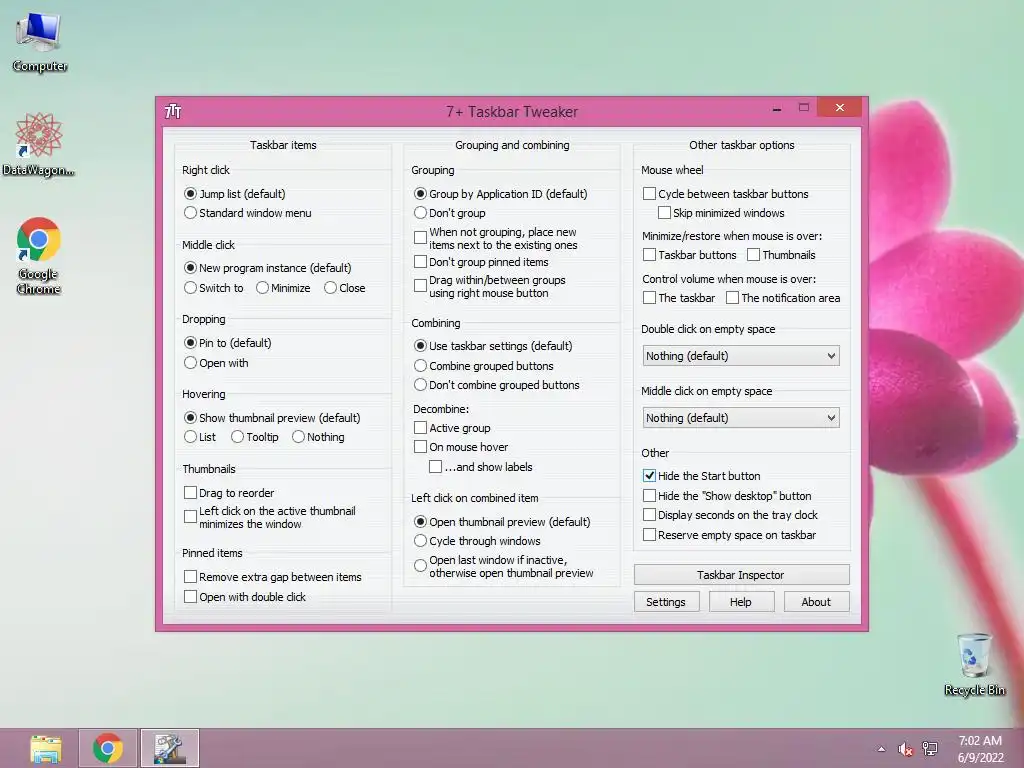The image size is (1024, 768).
Task: Switch to Chrome in the taskbar
Action: 108,748
